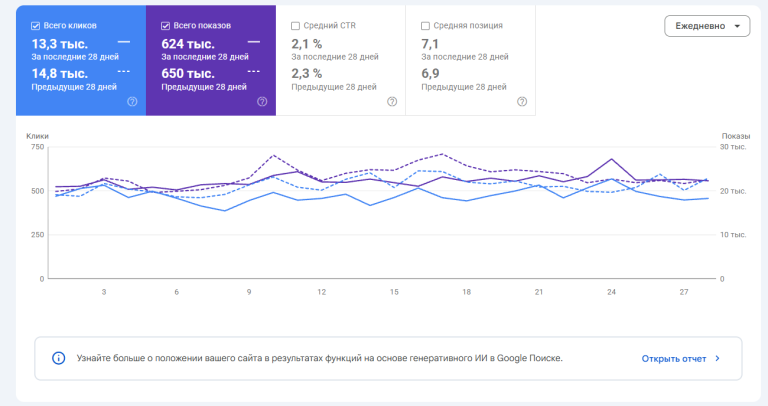Uncheck the 'Всего показов' checkbox
The height and width of the screenshot is (406, 768).
pos(166,26)
